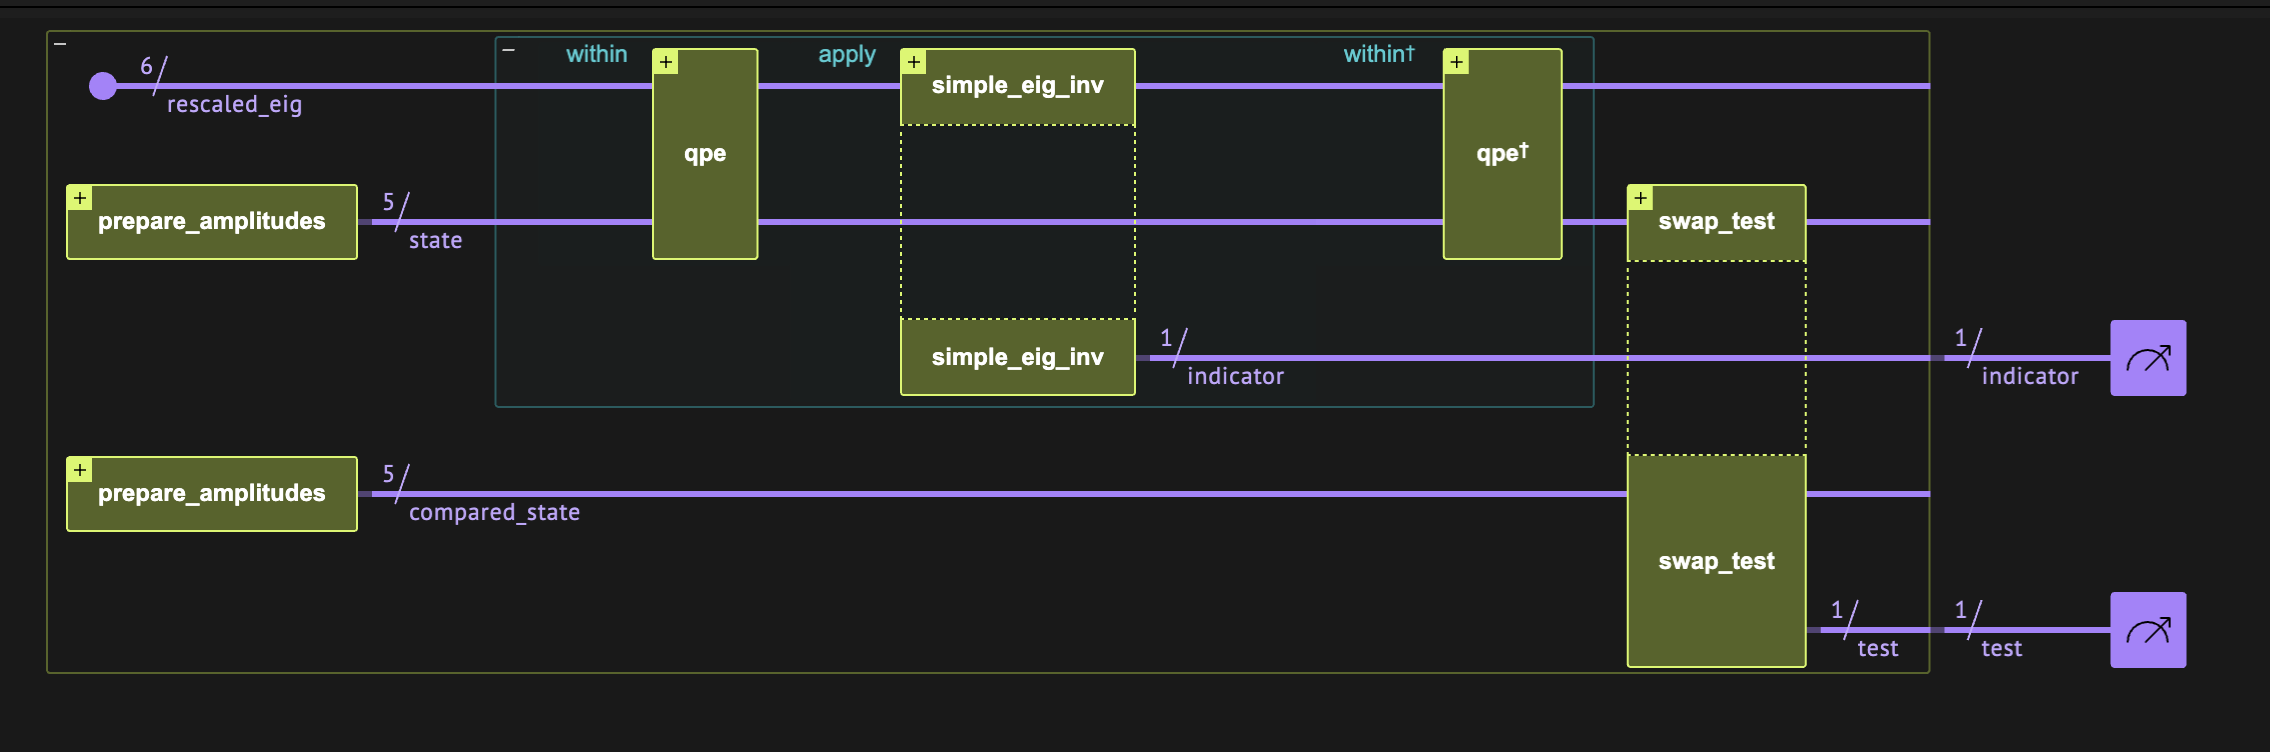Viewport: 2270px width, 752px height.
Task: Click the 'apply' section label
Action: pyautogui.click(x=846, y=54)
